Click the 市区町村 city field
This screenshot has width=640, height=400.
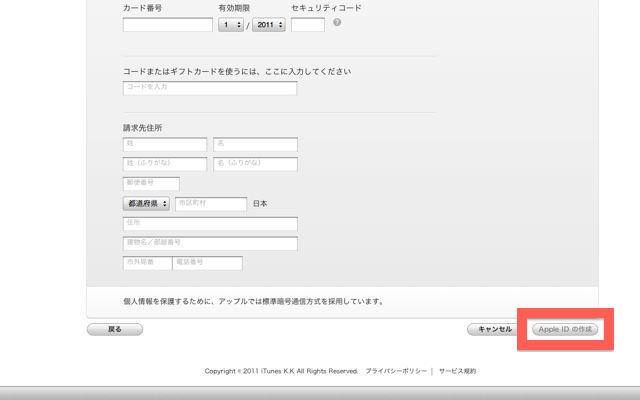click(211, 204)
